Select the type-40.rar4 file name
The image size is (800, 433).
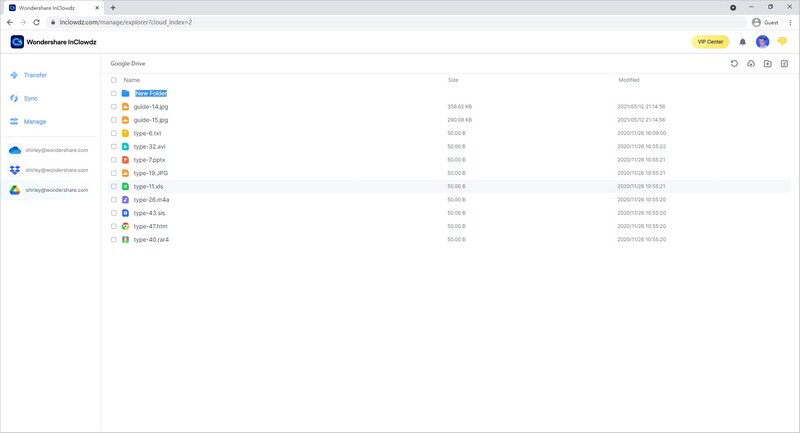[151, 239]
